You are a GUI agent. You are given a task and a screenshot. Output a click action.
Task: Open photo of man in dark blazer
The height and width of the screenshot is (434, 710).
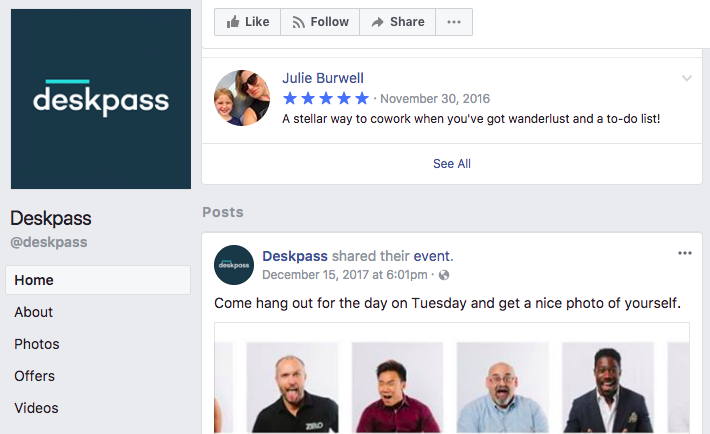(x=608, y=388)
